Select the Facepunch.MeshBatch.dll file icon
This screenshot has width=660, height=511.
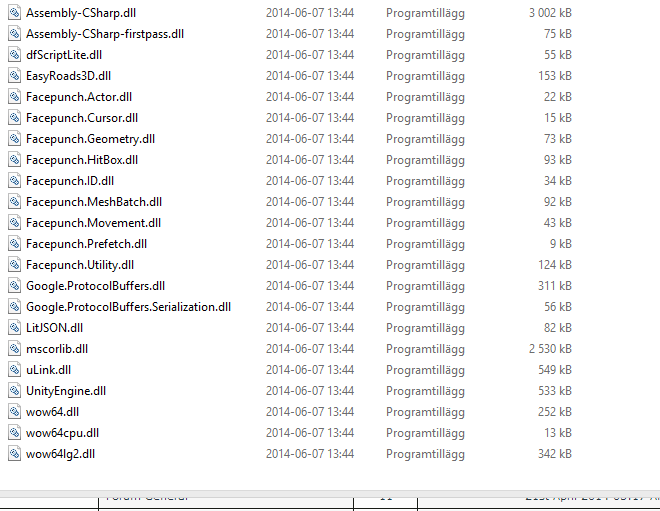14,202
